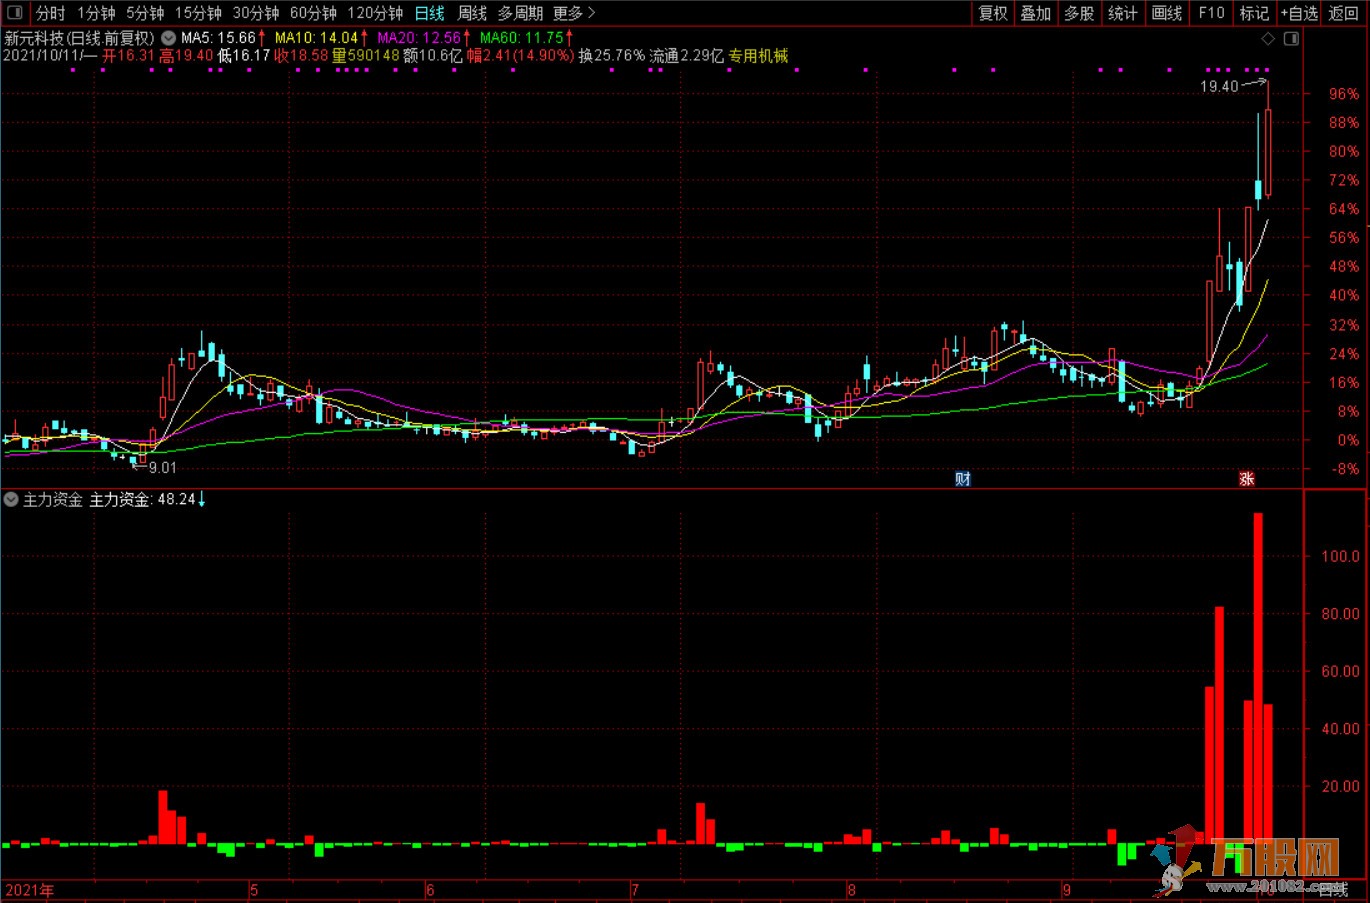Screen dimensions: 1370x903
Task: Select the 120分钟 period tab
Action: pos(375,13)
